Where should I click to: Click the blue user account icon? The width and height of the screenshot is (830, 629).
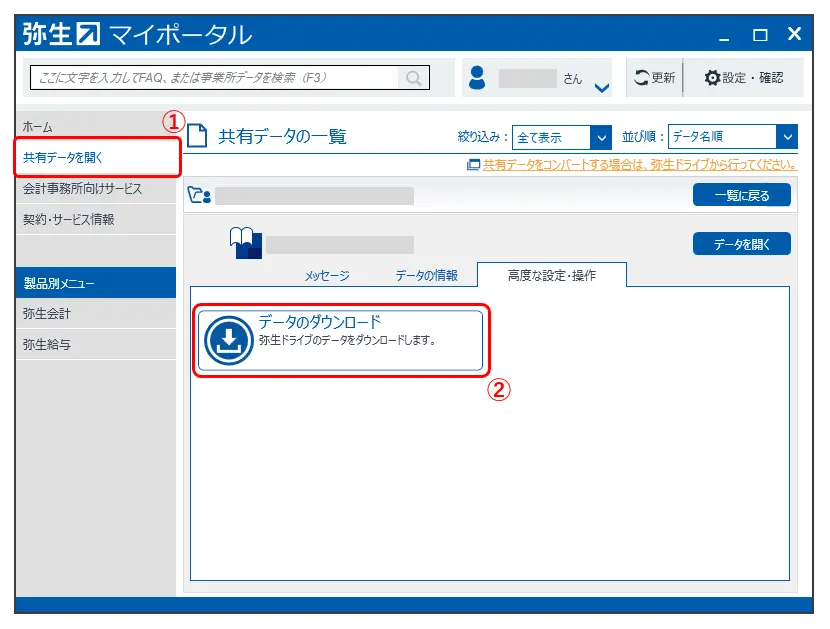(477, 78)
